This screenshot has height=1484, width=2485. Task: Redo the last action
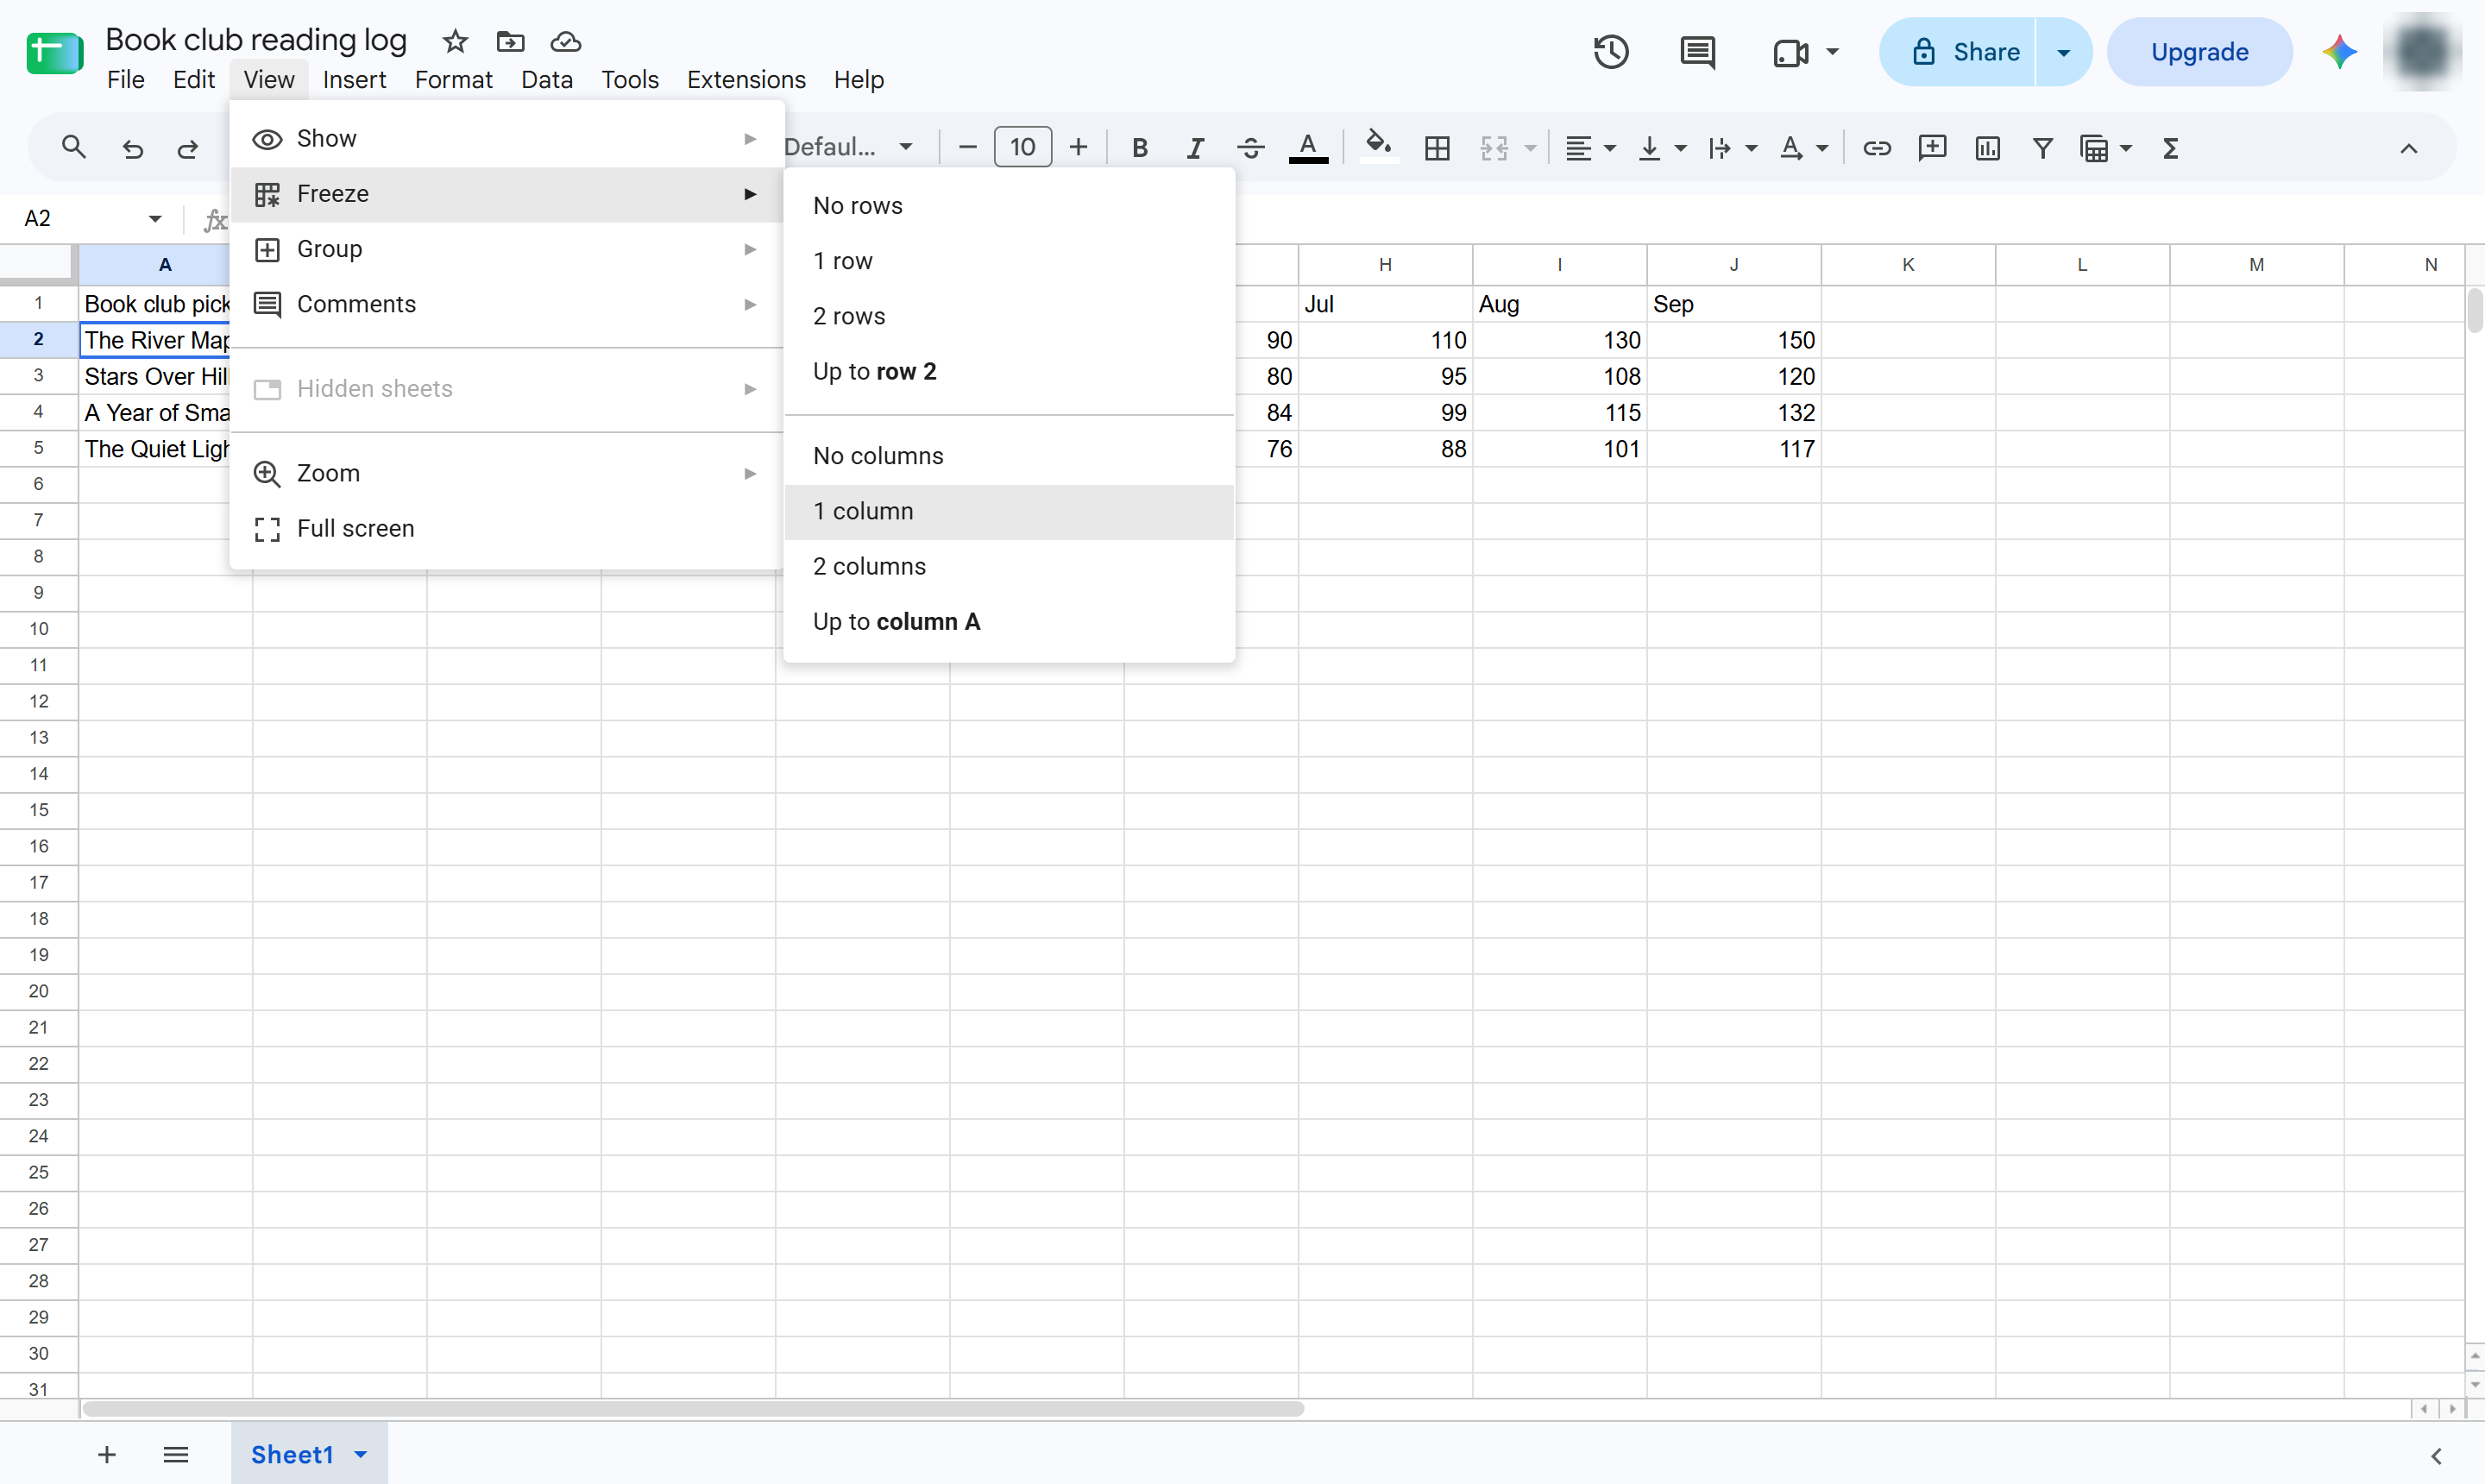click(188, 148)
